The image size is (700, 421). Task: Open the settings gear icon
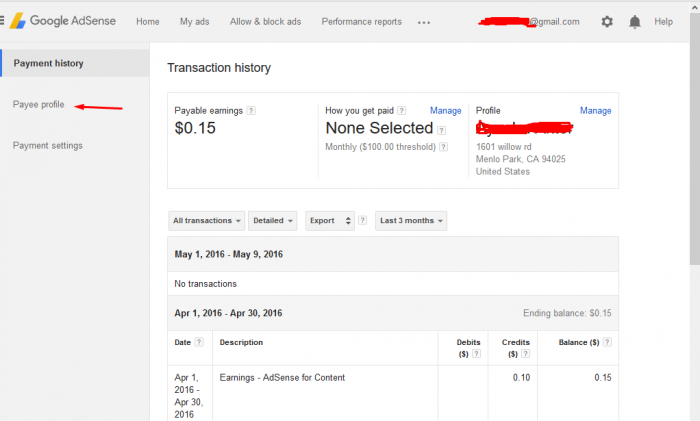click(x=607, y=21)
